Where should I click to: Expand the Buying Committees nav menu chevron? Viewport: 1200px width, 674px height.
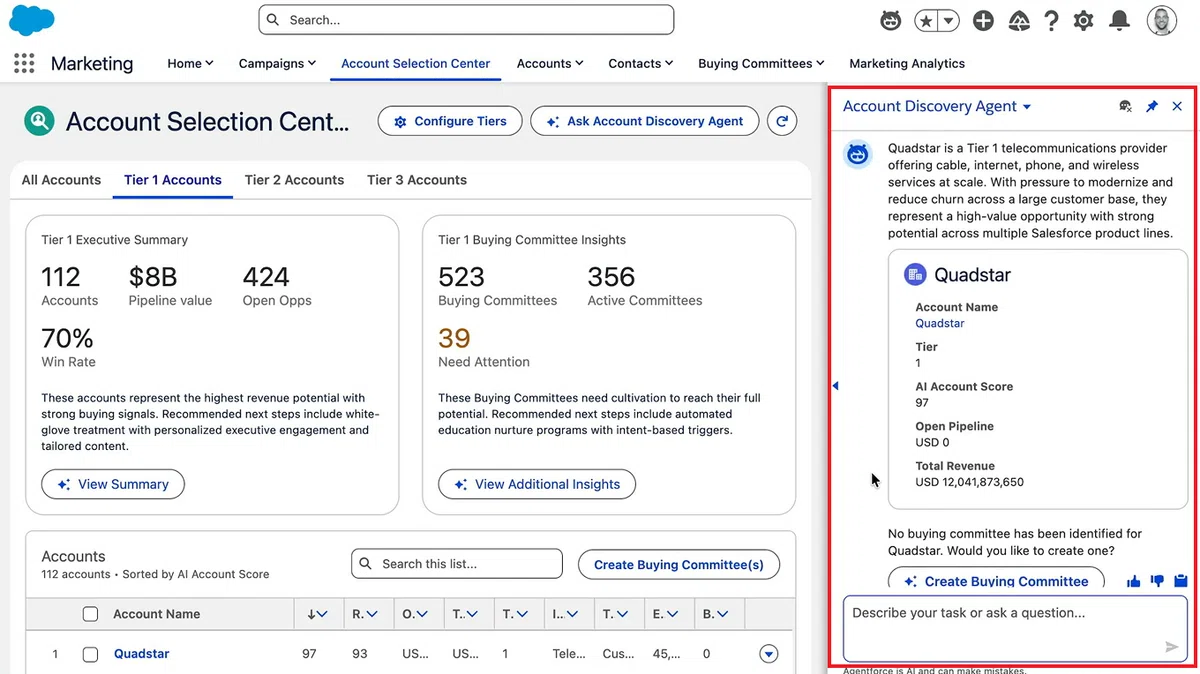point(820,63)
